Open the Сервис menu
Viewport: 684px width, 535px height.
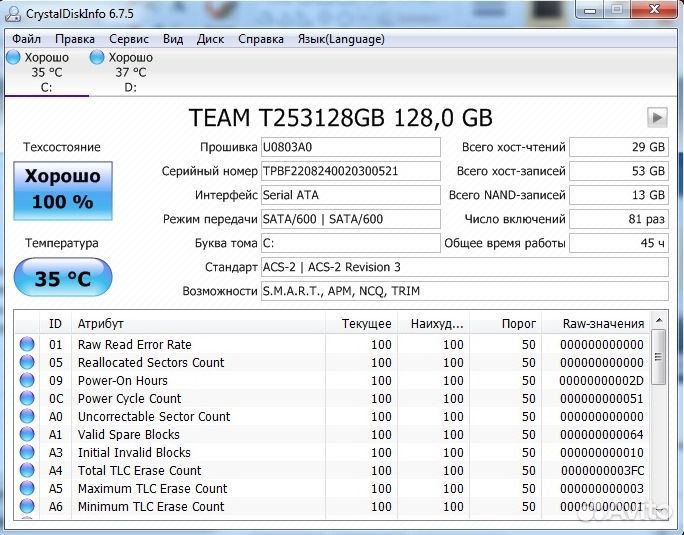coord(129,39)
